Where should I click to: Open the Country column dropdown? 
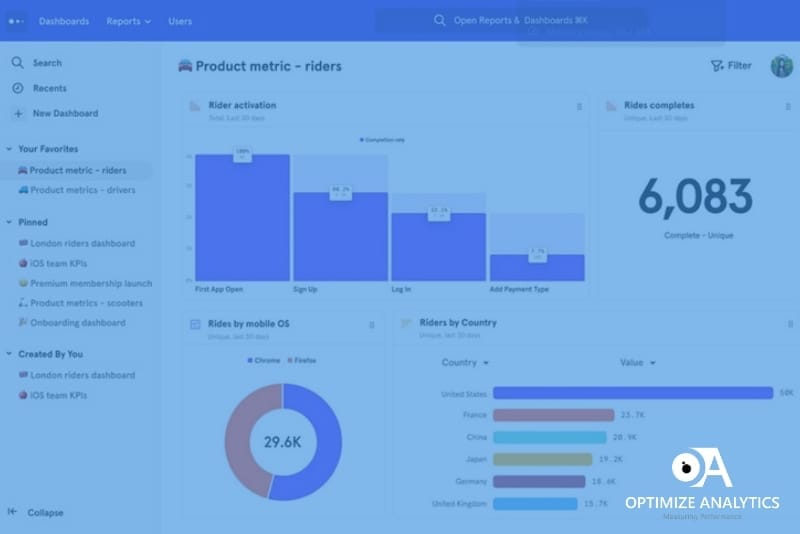[465, 363]
